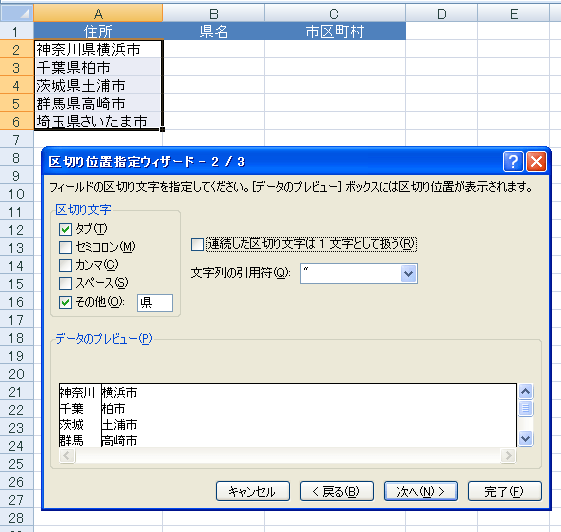The image size is (561, 532).
Task: Click the preview vertical scrollbar thumb
Action: (525, 408)
